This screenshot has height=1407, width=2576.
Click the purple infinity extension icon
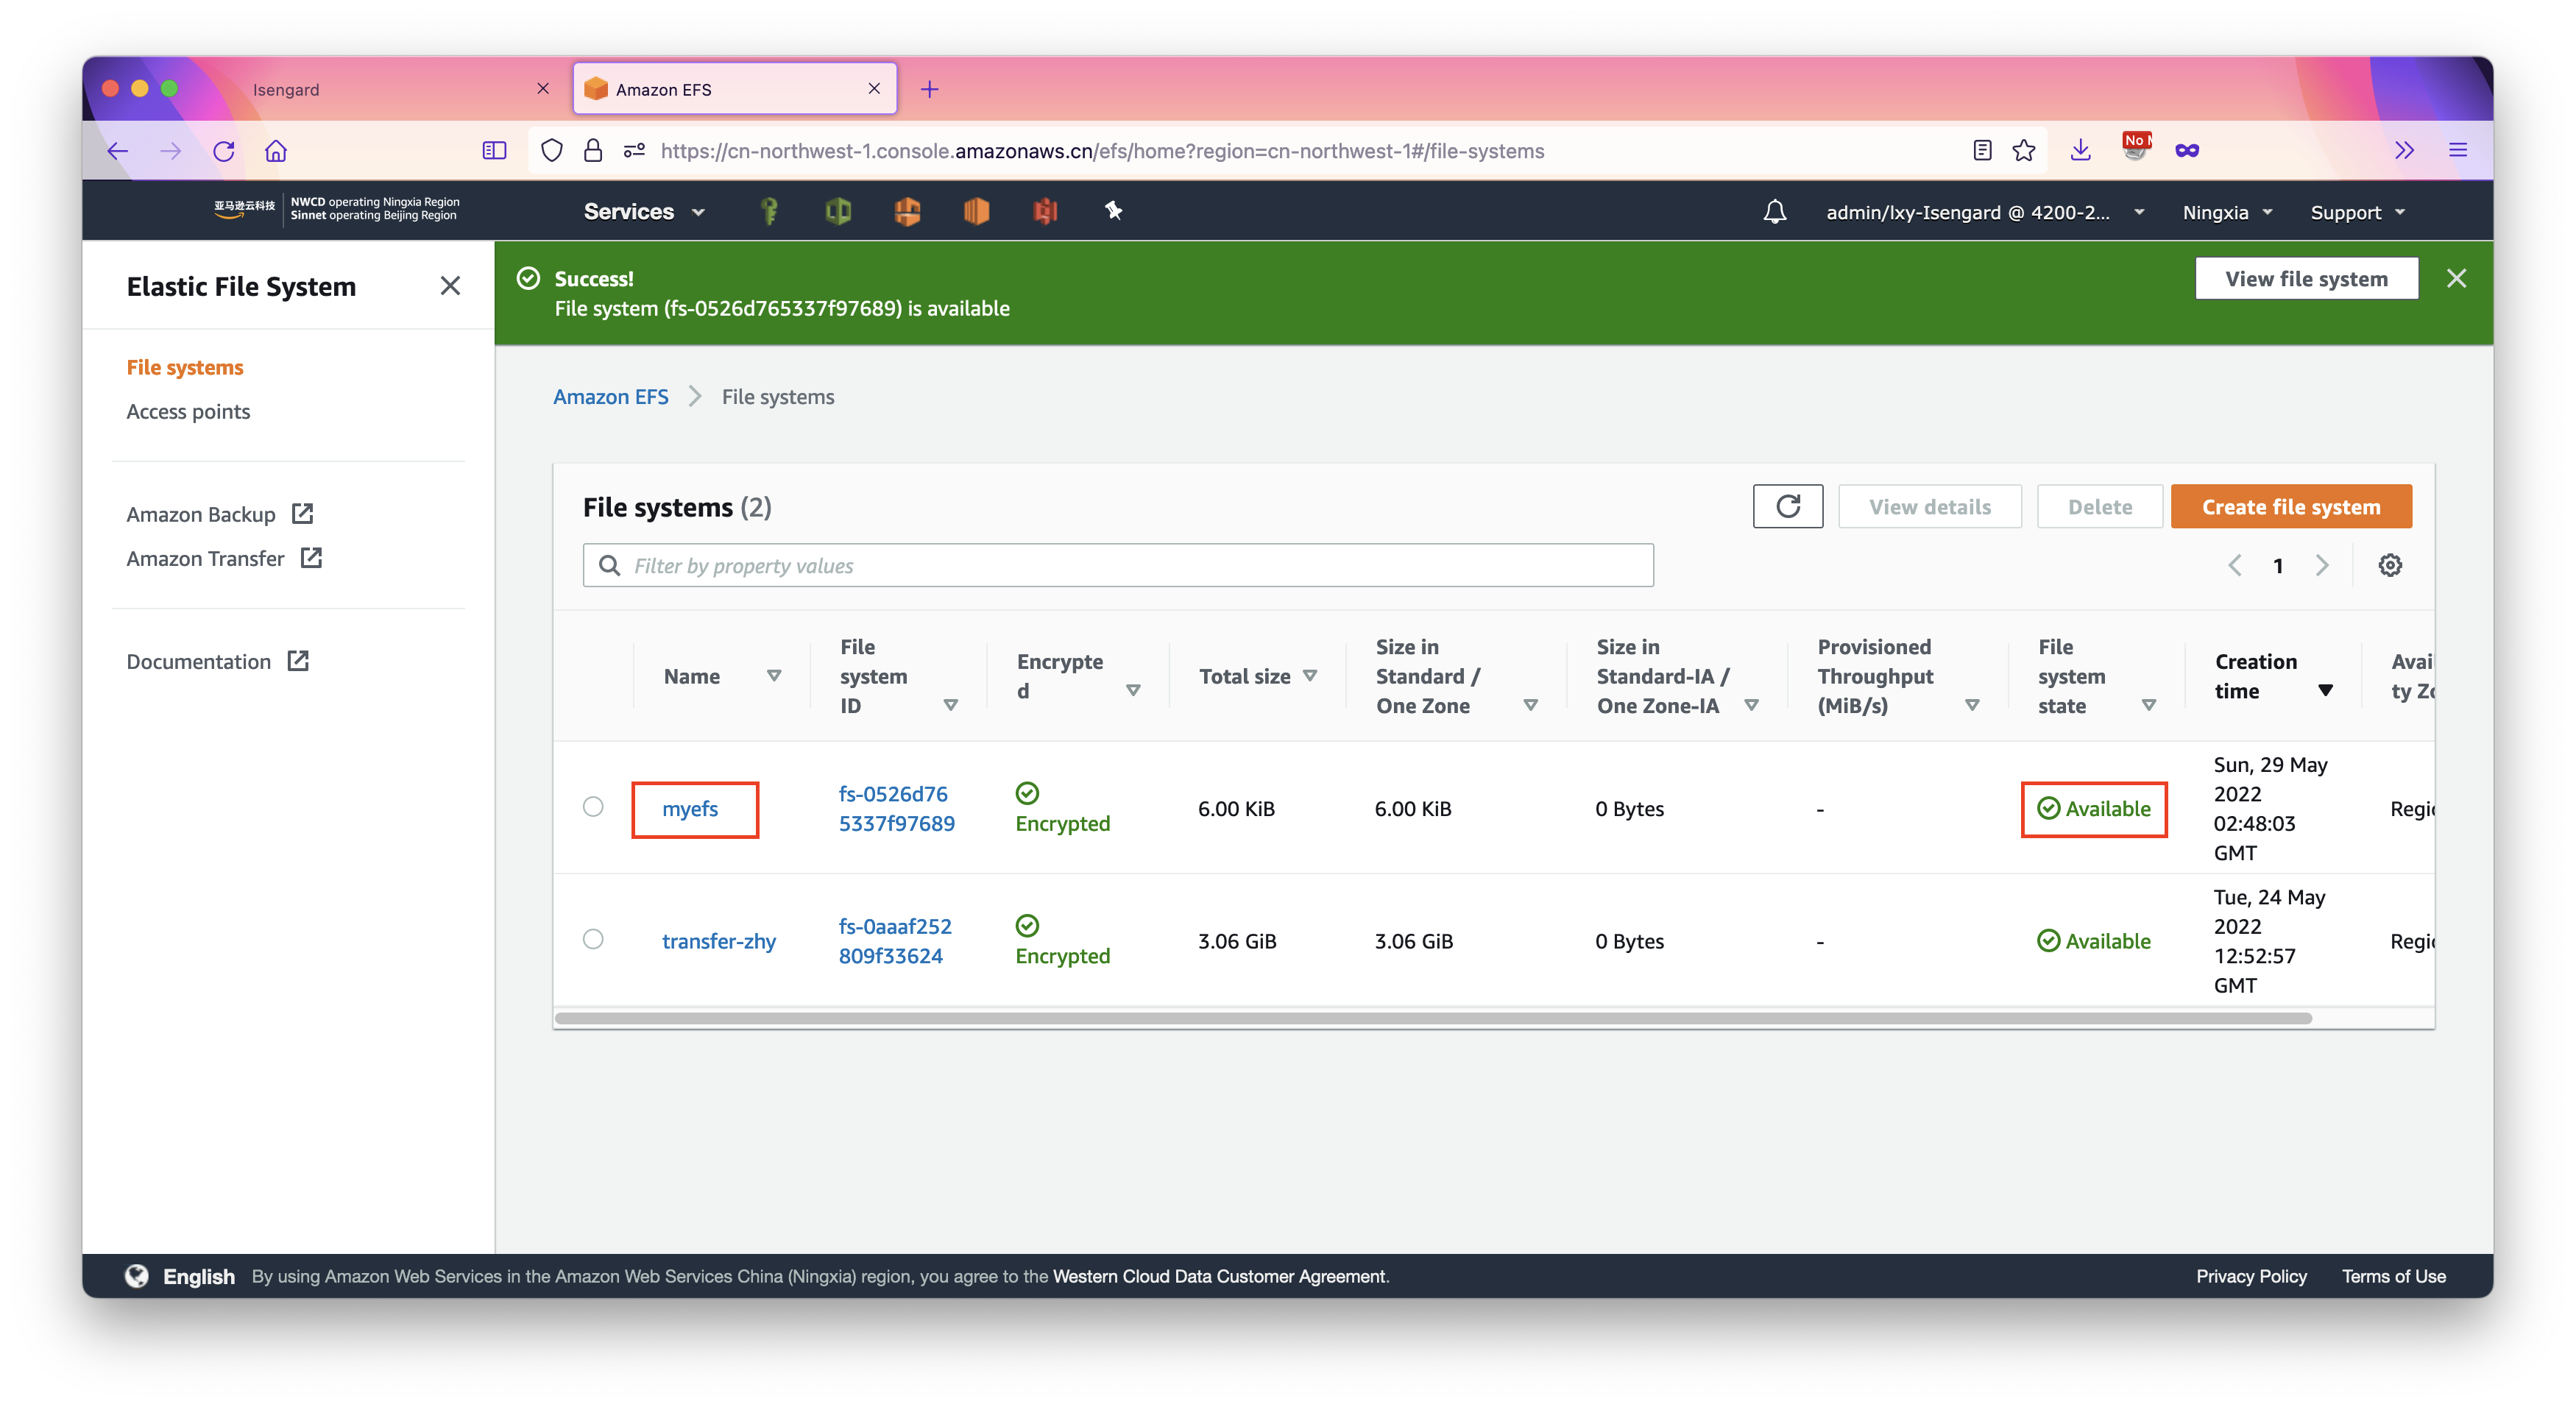[x=2187, y=151]
